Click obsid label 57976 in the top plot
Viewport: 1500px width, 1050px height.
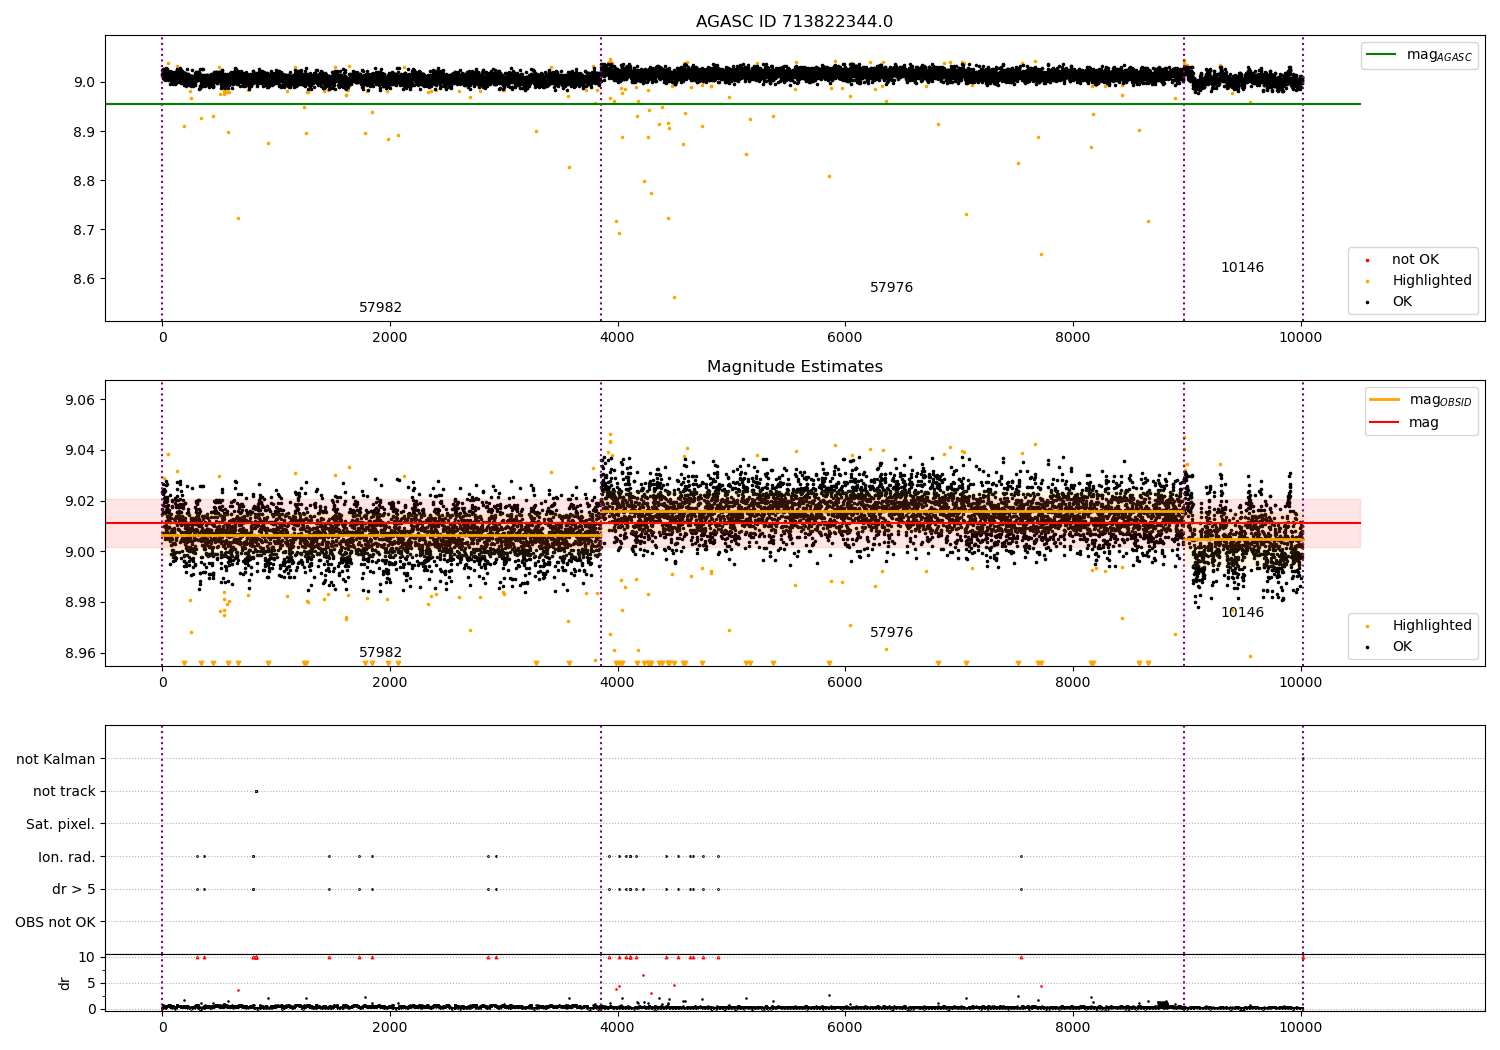pos(891,288)
